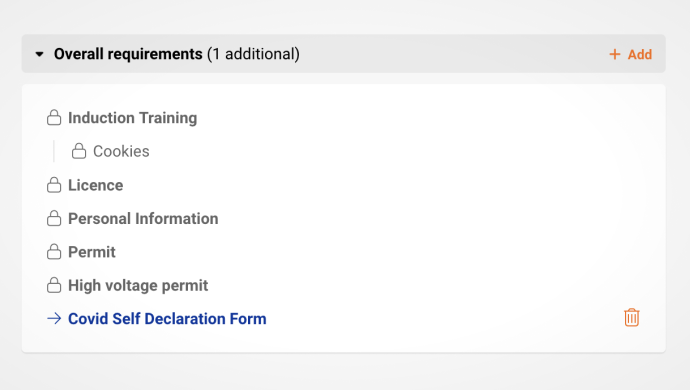
Task: Click the lock icon beside High voltage permit
Action: click(x=54, y=285)
